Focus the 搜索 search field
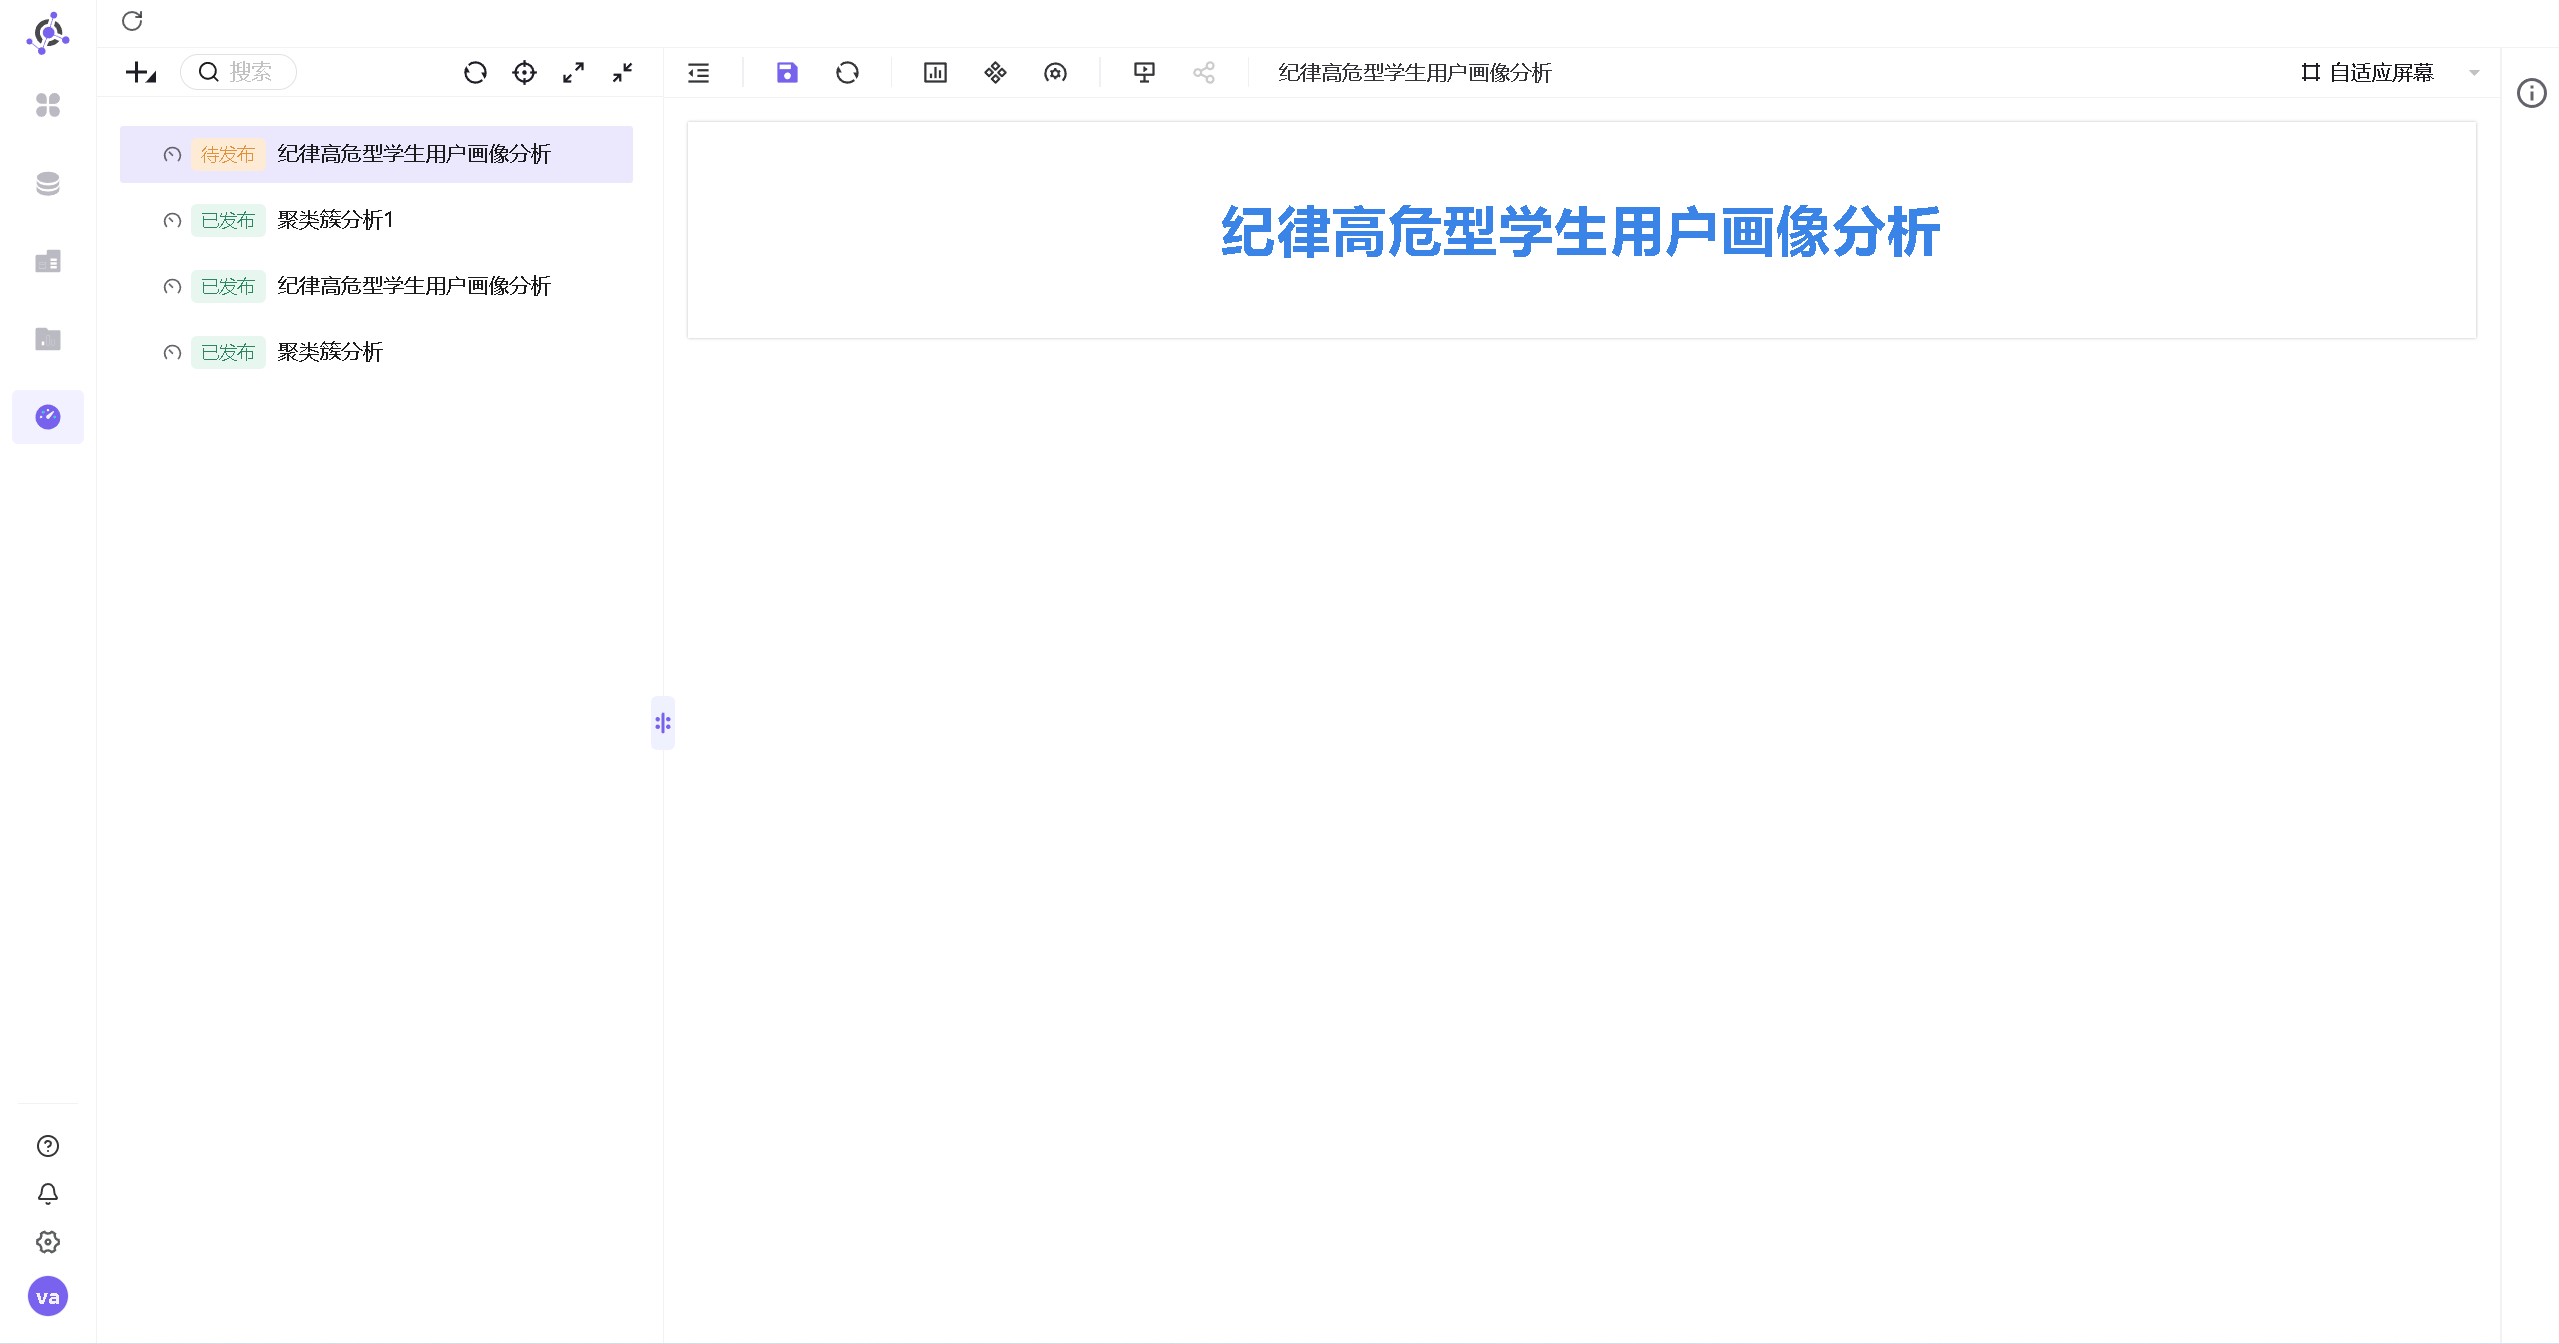Image resolution: width=2559 pixels, height=1344 pixels. [x=238, y=72]
